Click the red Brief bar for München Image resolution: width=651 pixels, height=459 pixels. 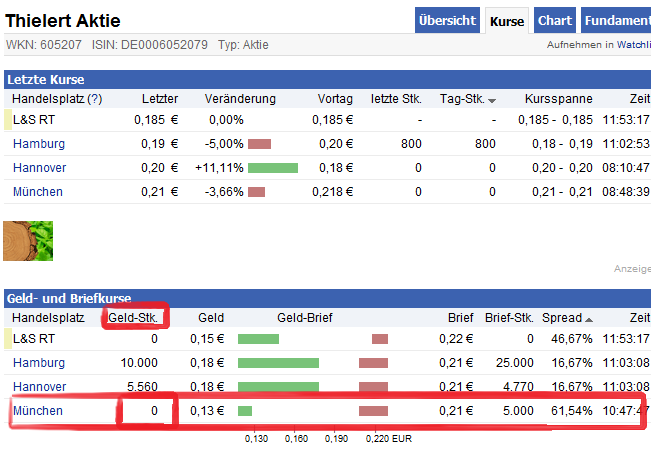tap(373, 411)
